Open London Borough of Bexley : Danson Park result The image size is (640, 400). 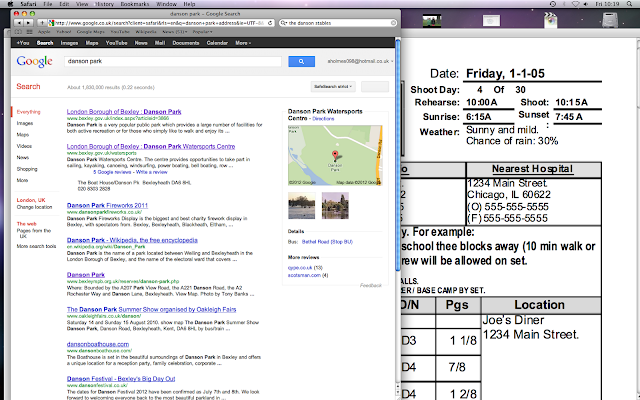(x=124, y=112)
